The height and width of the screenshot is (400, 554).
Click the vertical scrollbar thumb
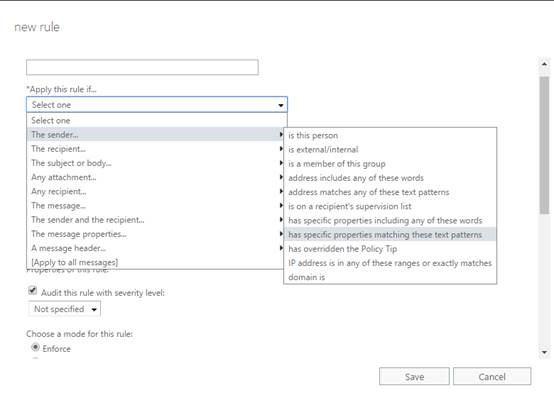(x=544, y=145)
